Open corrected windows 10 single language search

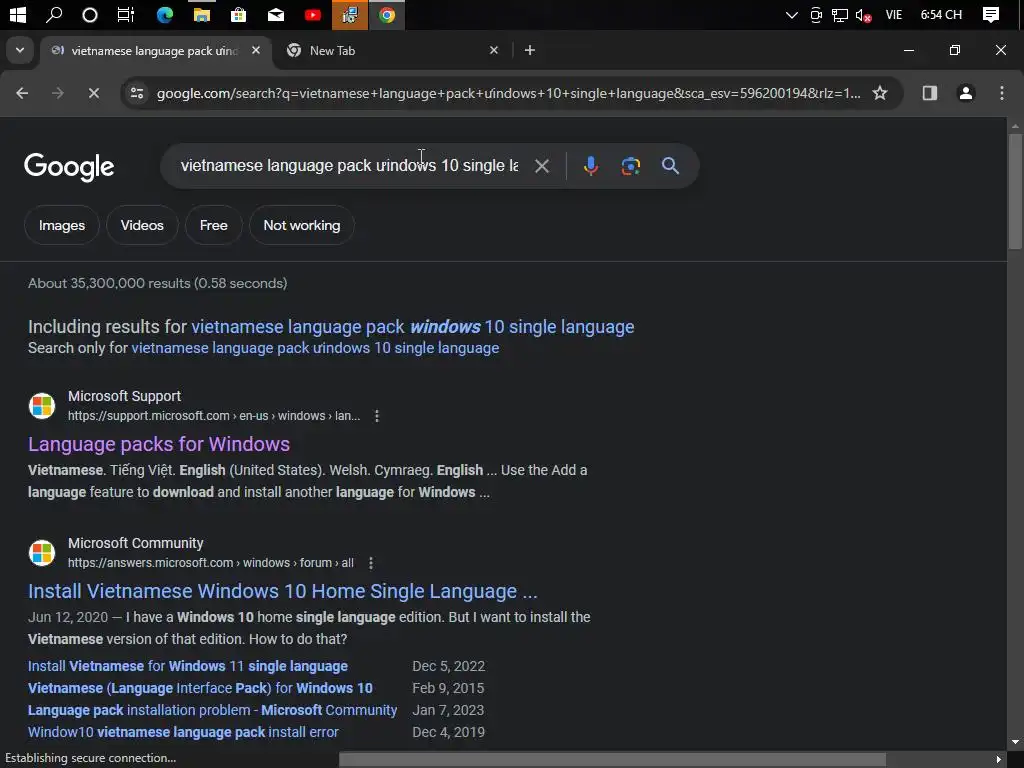pos(413,327)
